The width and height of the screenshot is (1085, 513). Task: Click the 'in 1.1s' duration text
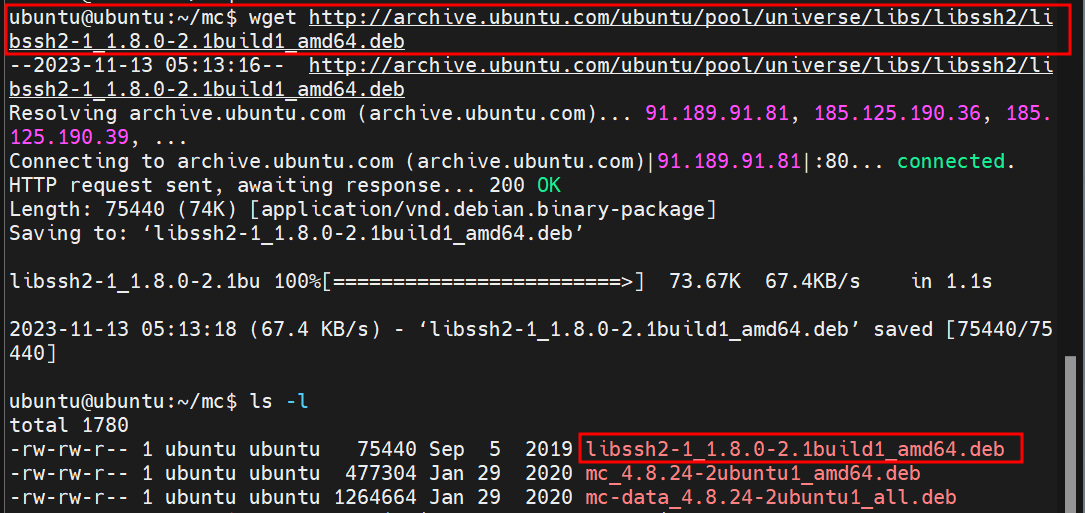pos(951,282)
